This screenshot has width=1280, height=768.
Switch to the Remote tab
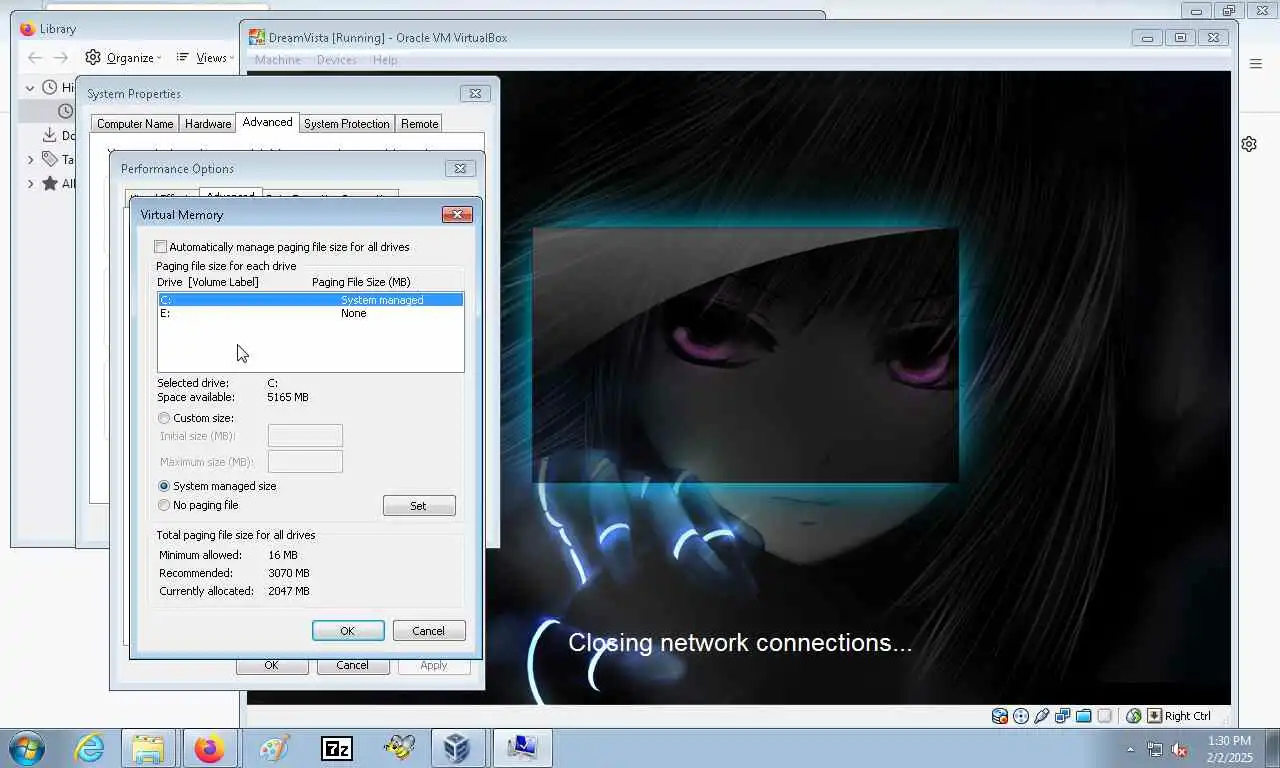[419, 124]
